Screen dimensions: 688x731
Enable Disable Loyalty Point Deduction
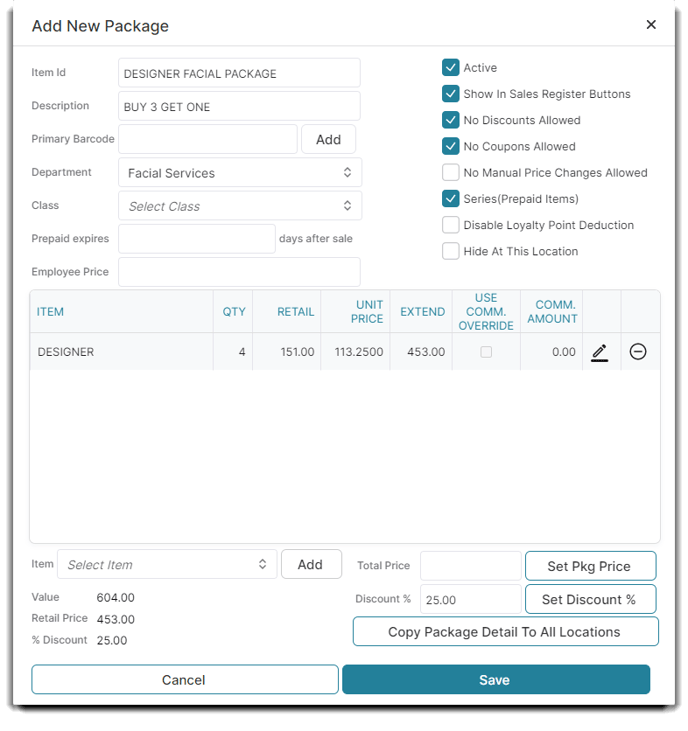(450, 225)
